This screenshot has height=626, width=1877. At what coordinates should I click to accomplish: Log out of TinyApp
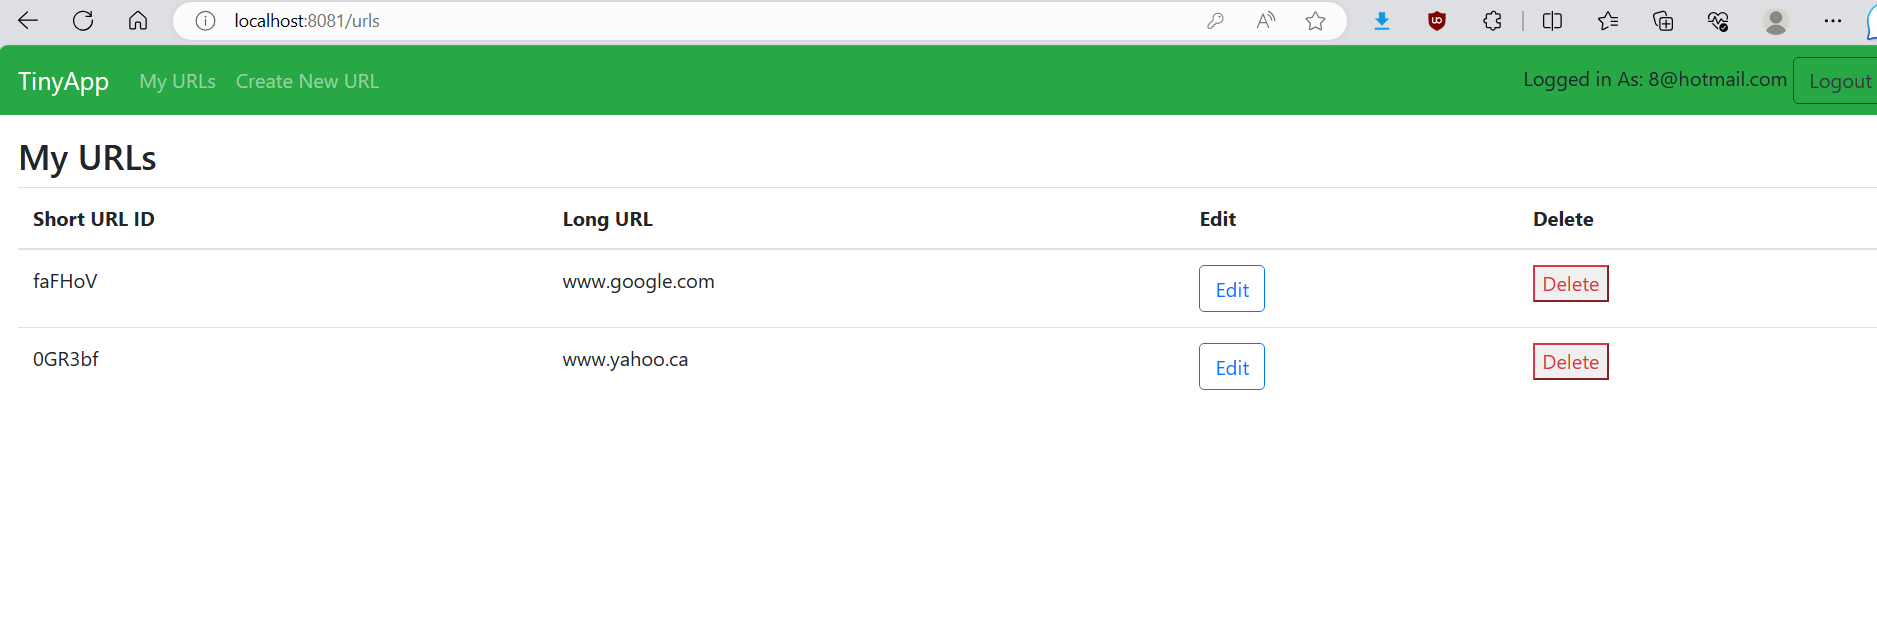click(1841, 80)
